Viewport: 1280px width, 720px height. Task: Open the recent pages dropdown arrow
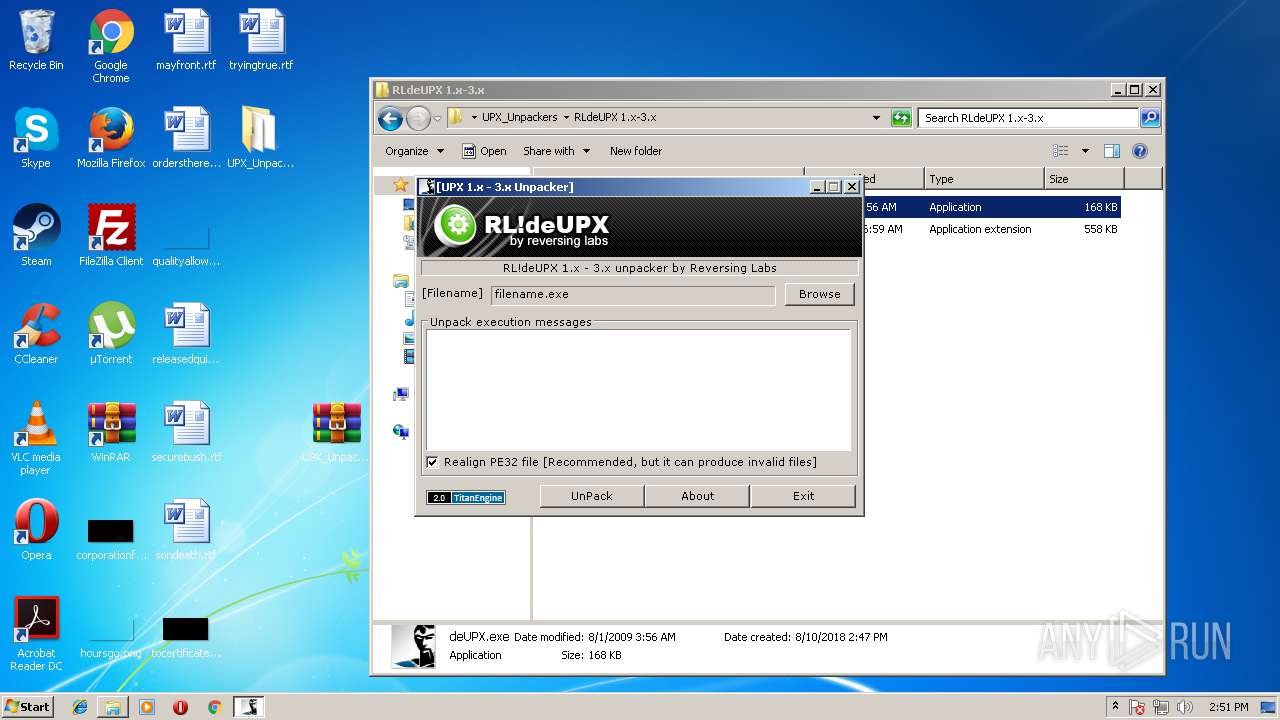(x=437, y=119)
